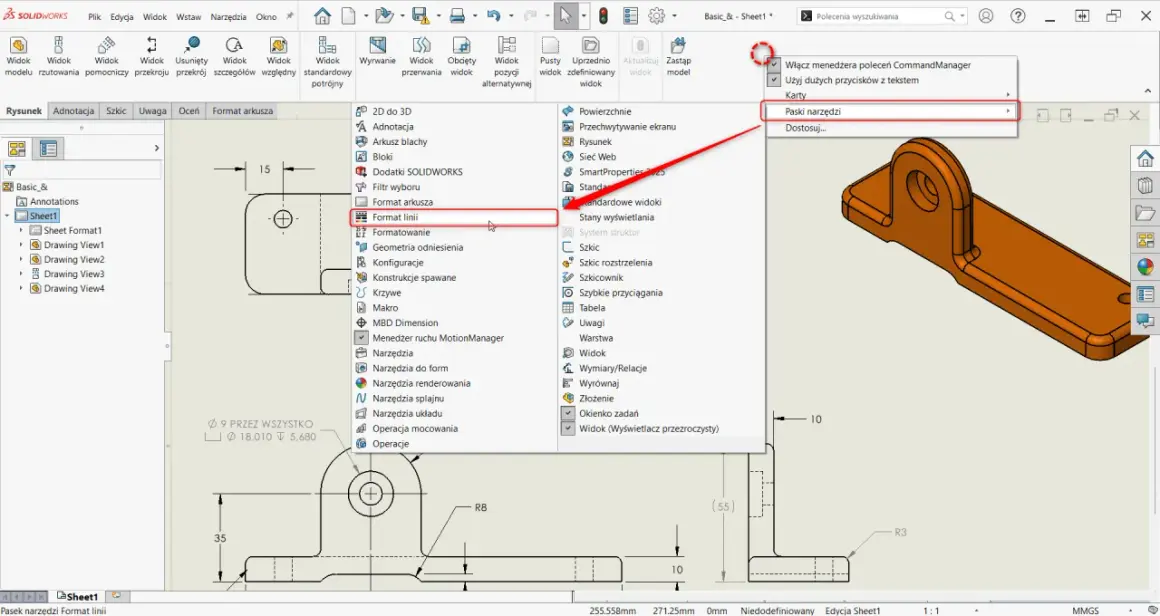1160x616 pixels.
Task: Open the Options gear icon
Action: 656,16
